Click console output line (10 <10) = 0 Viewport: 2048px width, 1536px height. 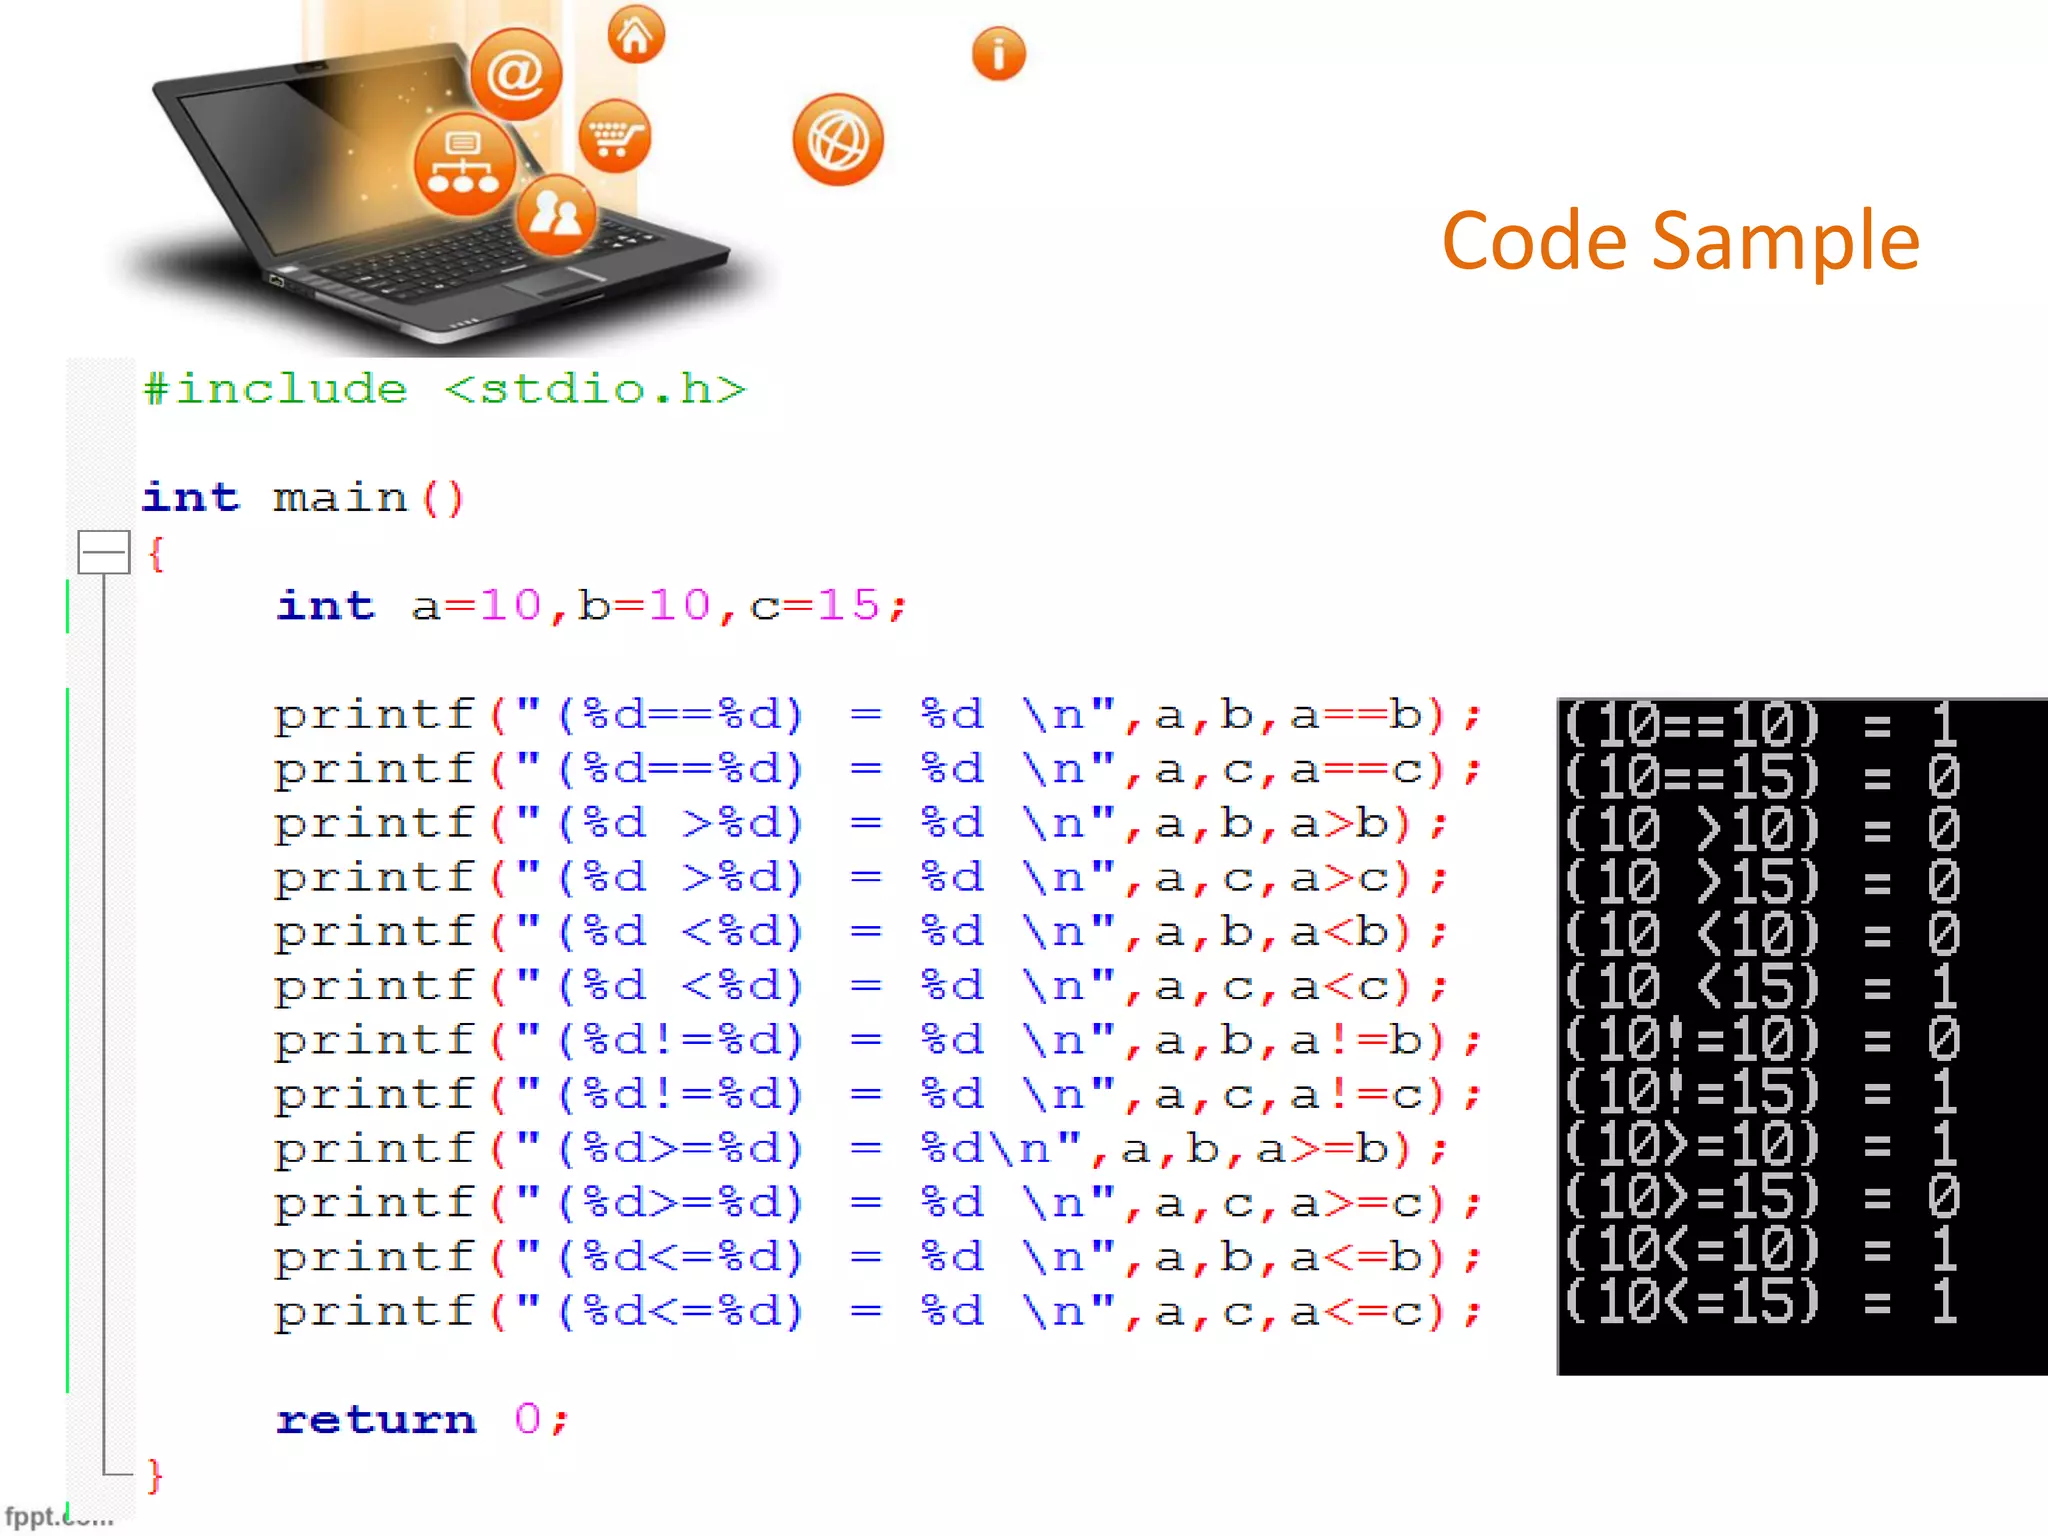pyautogui.click(x=1761, y=934)
